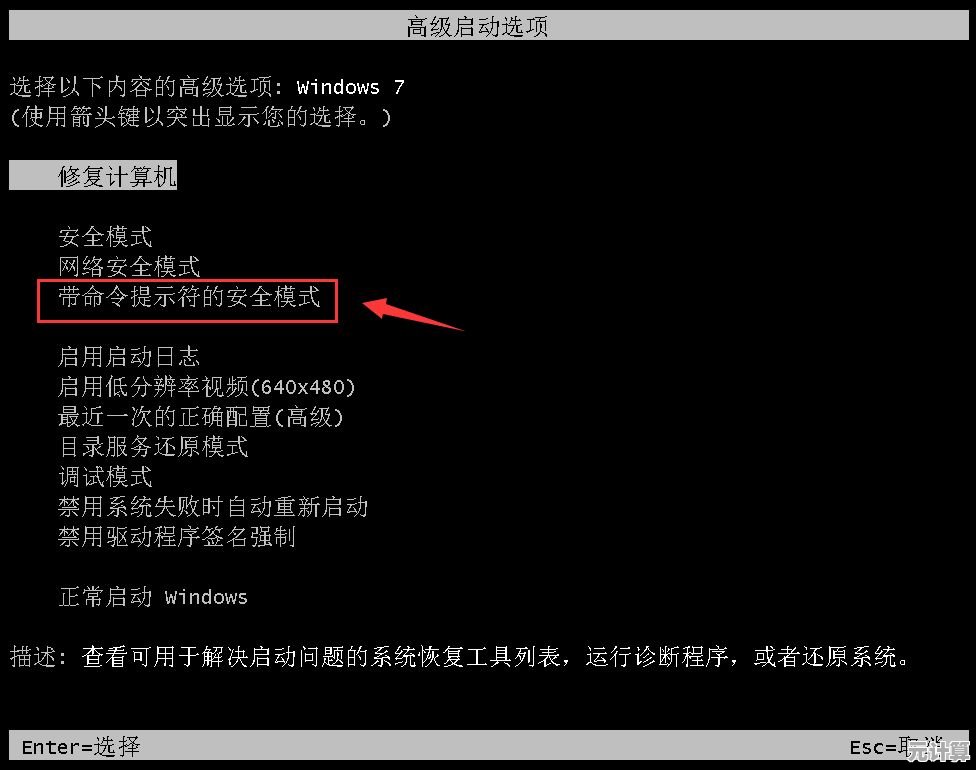Click the 描述 description text line
The width and height of the screenshot is (976, 770).
coord(459,657)
